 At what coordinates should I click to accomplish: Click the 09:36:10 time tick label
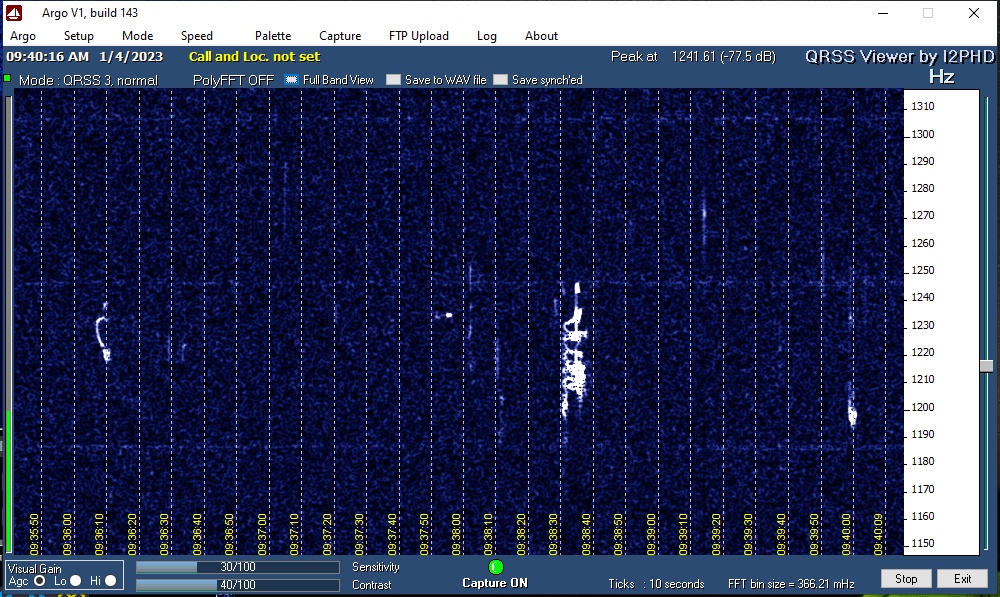pyautogui.click(x=99, y=534)
